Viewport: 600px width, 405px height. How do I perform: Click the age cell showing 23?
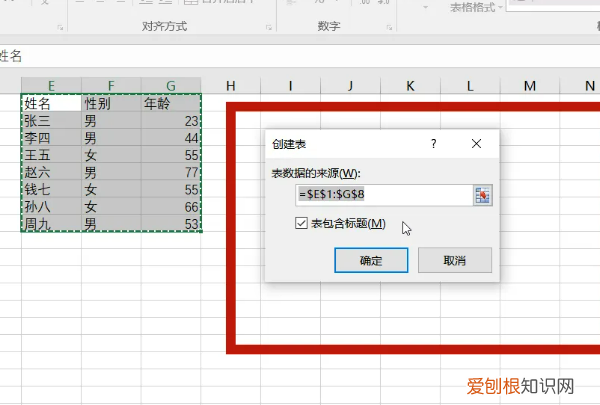pyautogui.click(x=171, y=120)
